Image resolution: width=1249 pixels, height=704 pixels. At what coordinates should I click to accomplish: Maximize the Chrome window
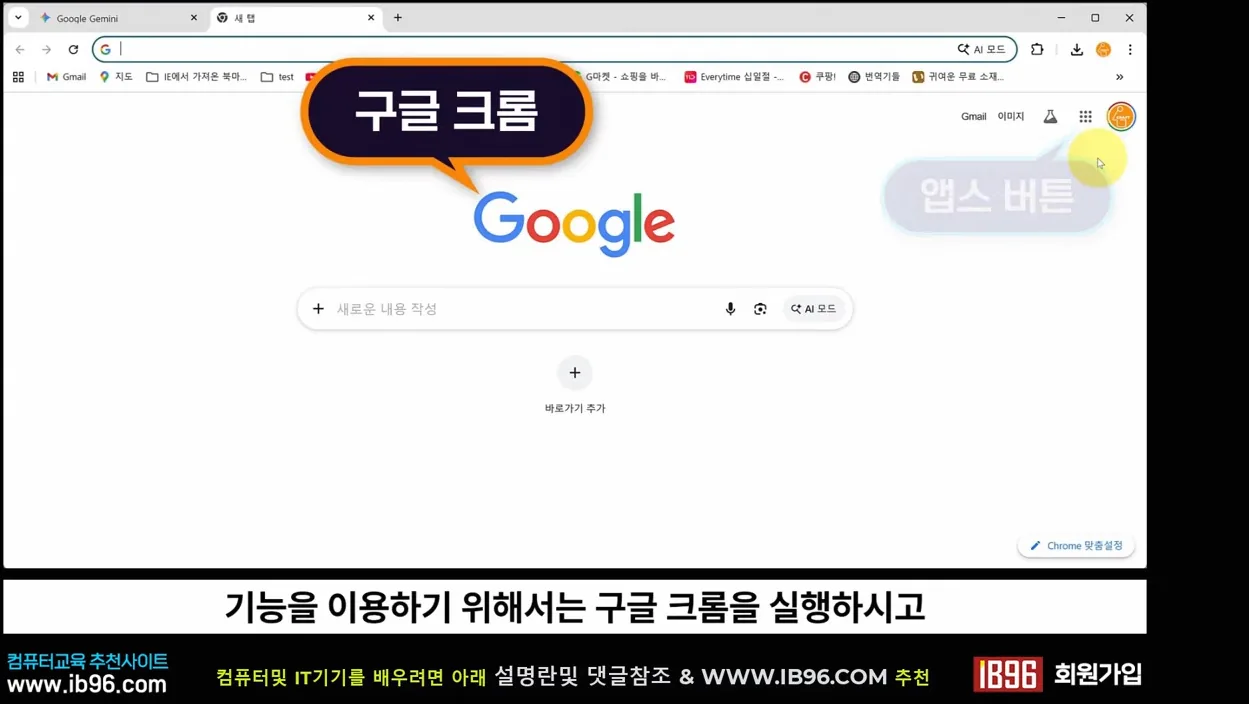1095,18
